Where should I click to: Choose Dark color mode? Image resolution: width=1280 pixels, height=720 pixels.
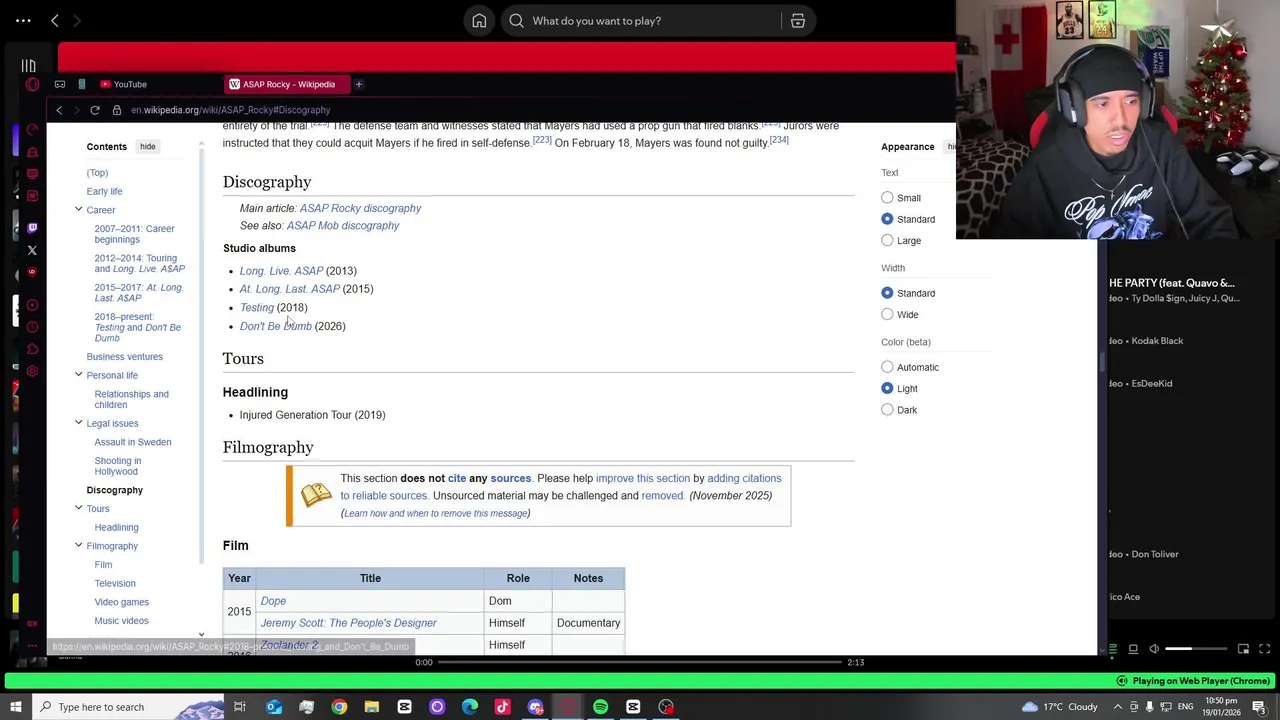click(887, 410)
